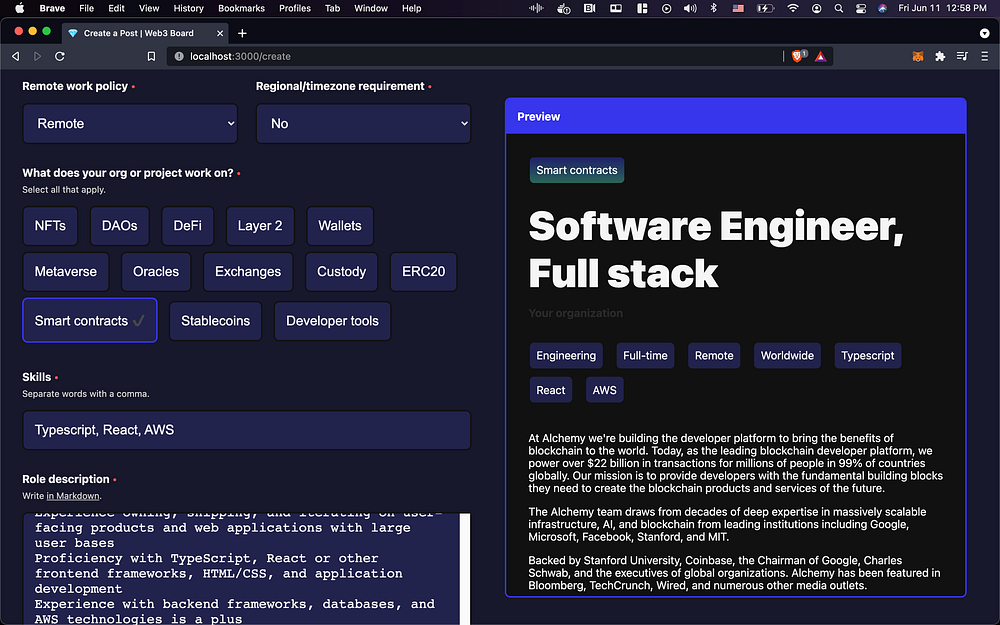Image resolution: width=1000 pixels, height=625 pixels.
Task: Expand the Regional/timezone requirement dropdown
Action: [x=364, y=124]
